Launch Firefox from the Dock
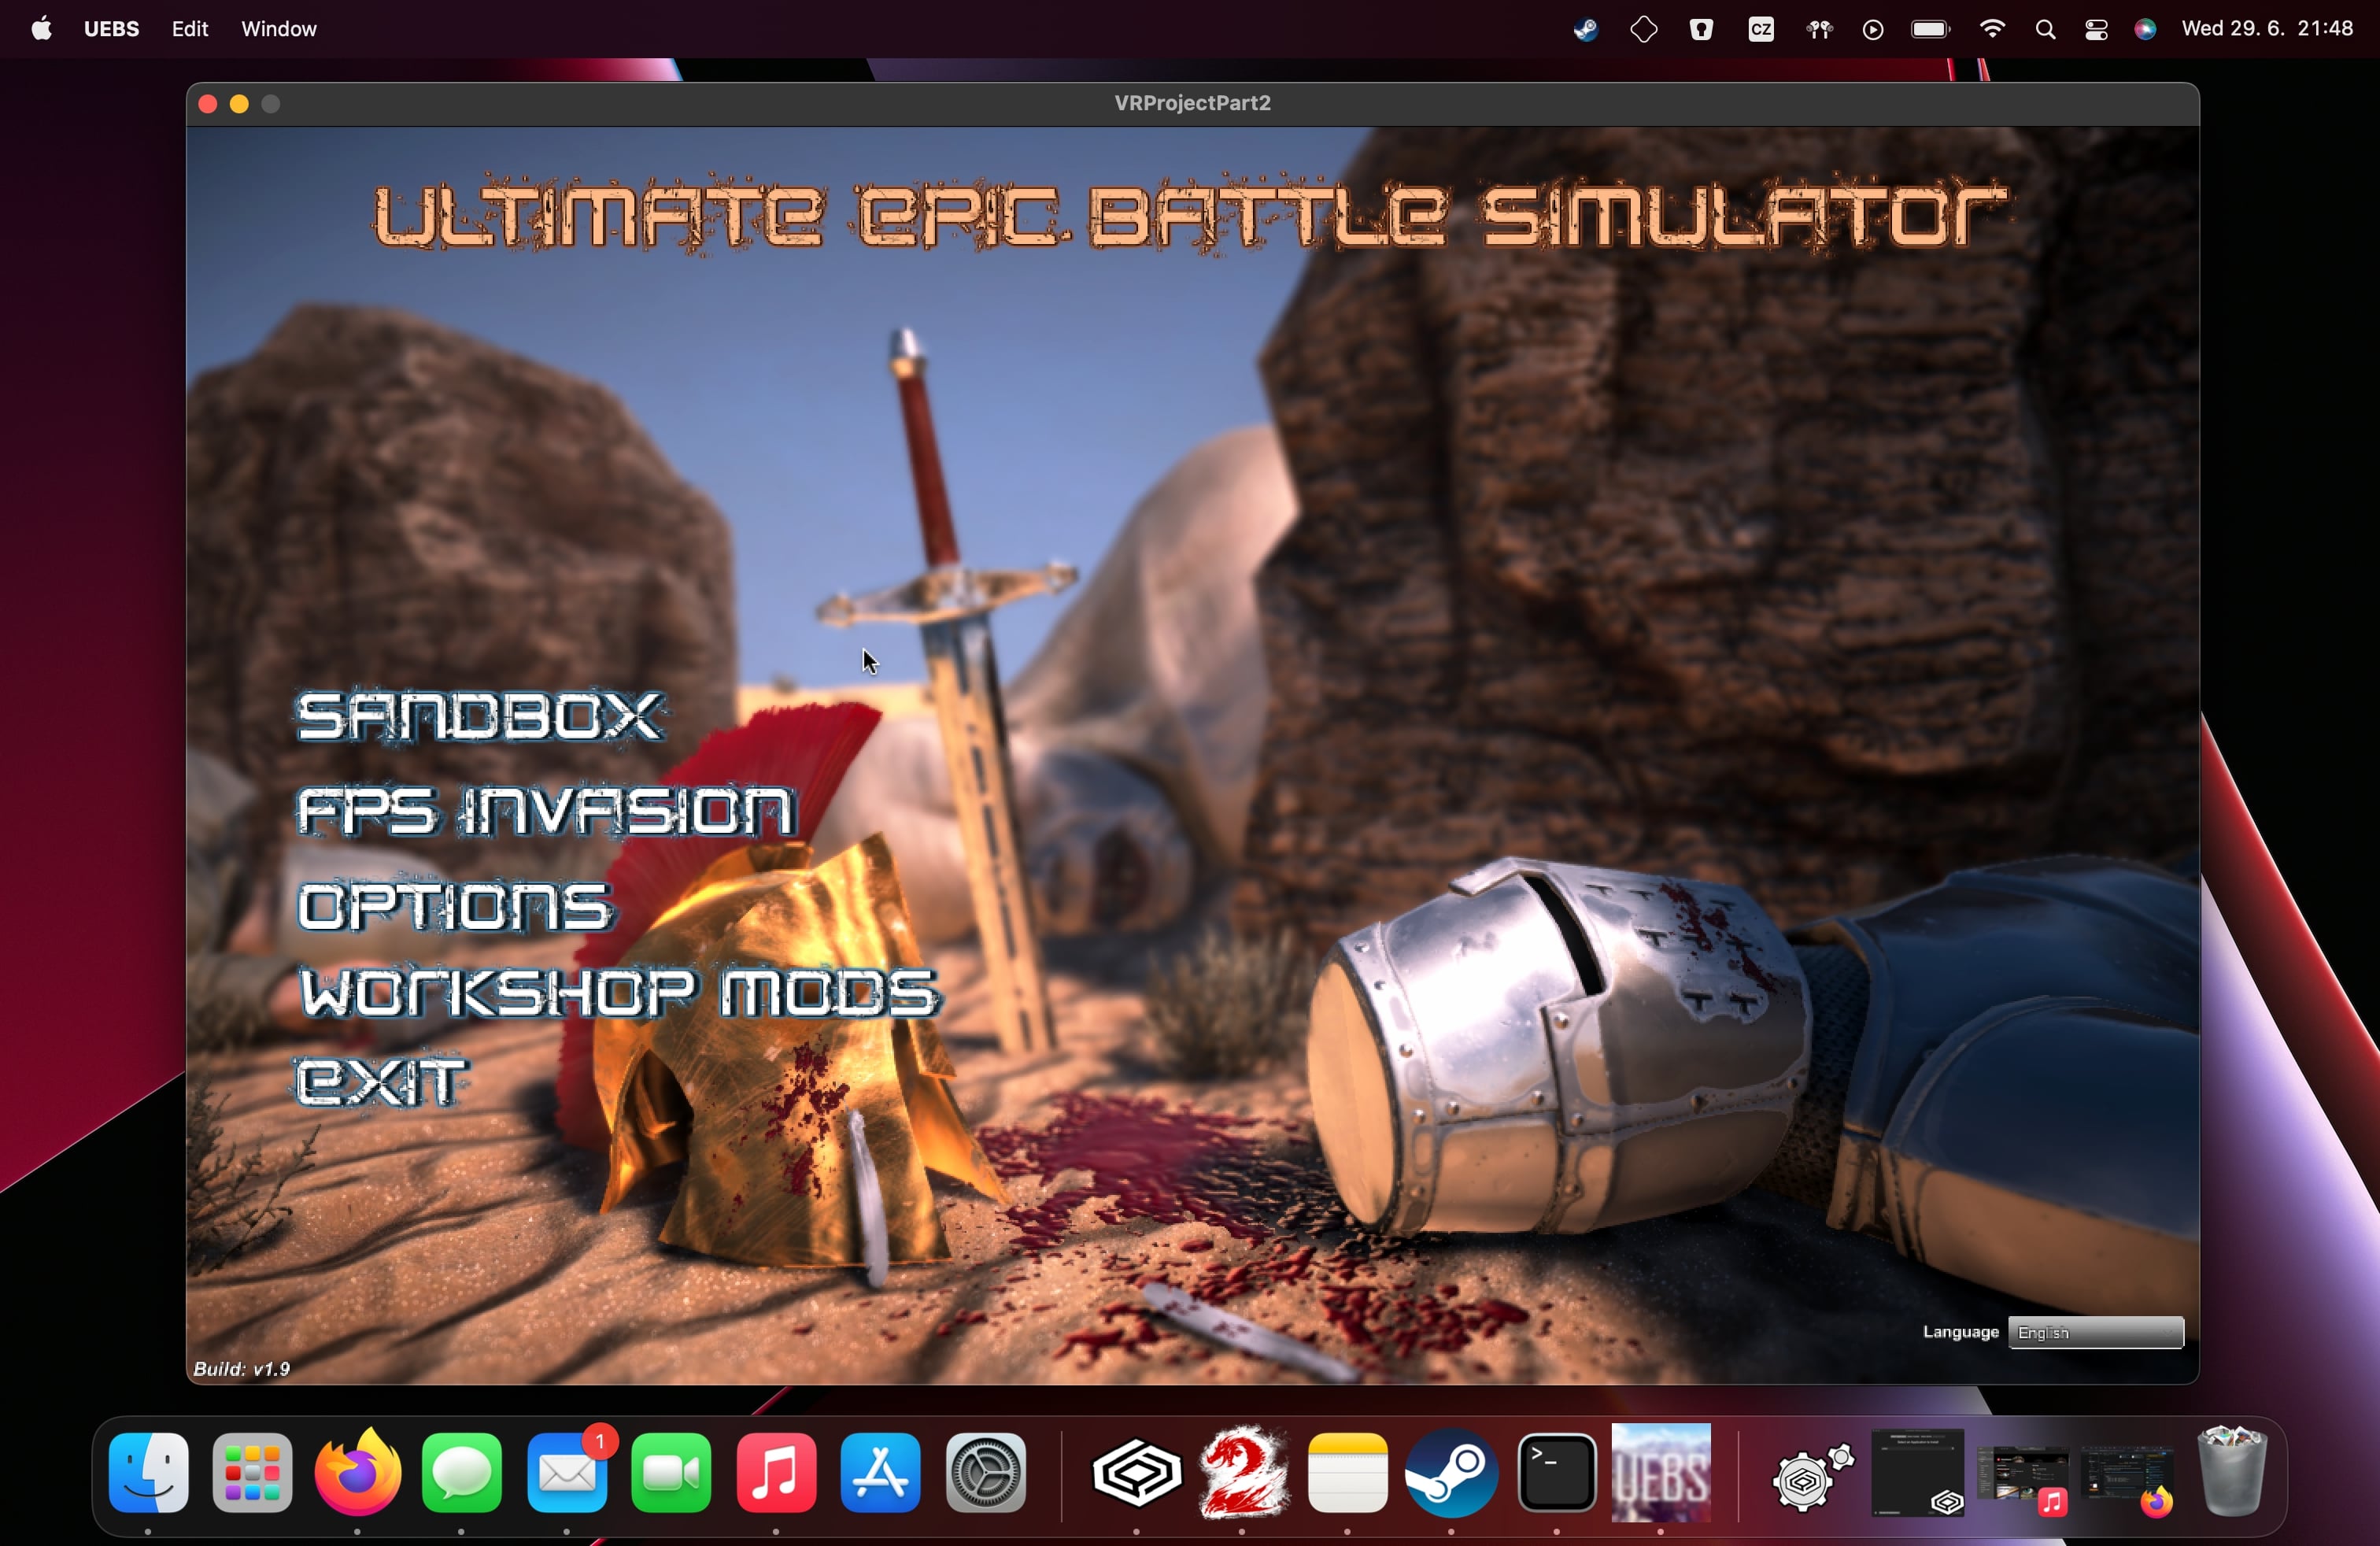The image size is (2380, 1546). pos(358,1473)
